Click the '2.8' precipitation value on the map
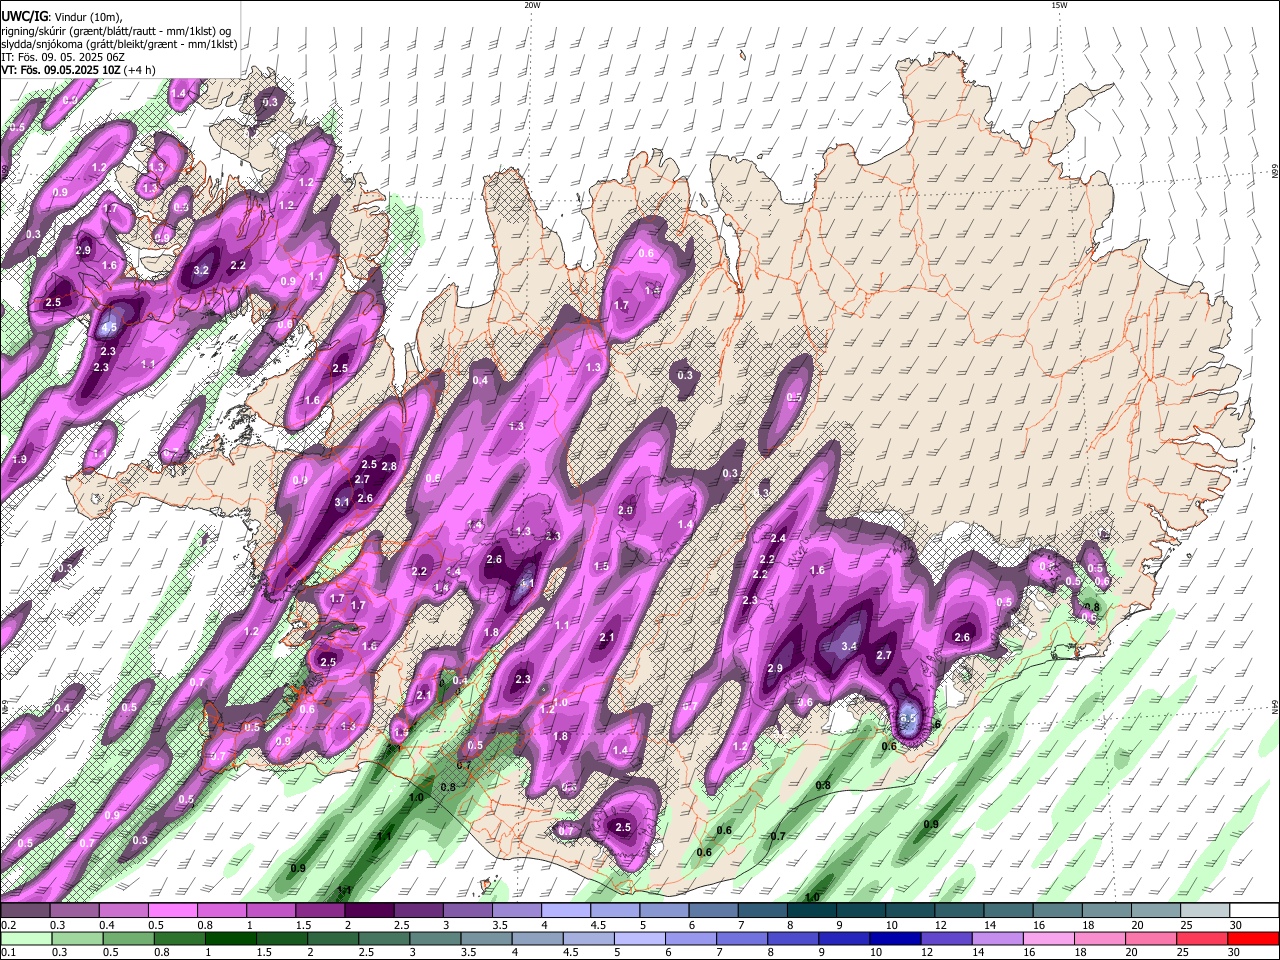1280x960 pixels. [389, 466]
